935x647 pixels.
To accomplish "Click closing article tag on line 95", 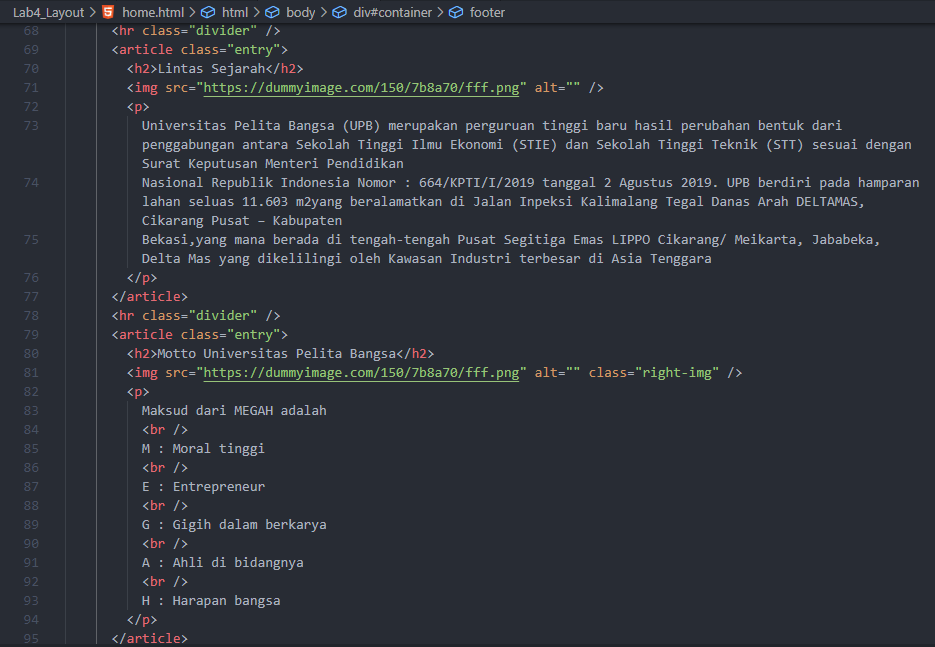I will point(149,639).
